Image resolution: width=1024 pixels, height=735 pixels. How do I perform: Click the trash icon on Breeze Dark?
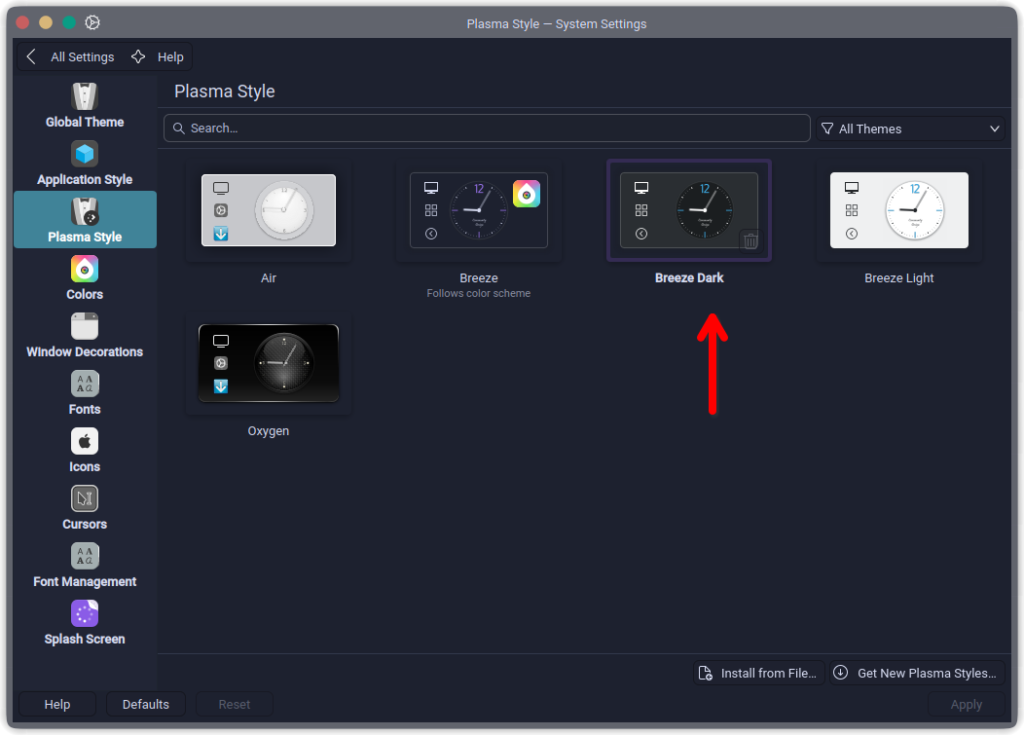[750, 240]
